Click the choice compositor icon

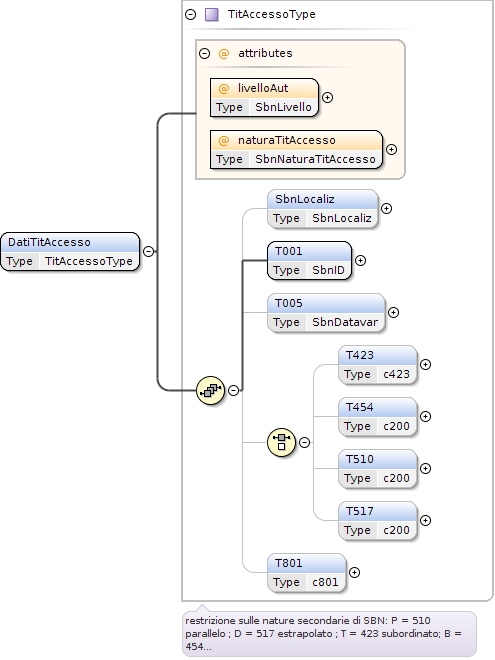pos(282,442)
